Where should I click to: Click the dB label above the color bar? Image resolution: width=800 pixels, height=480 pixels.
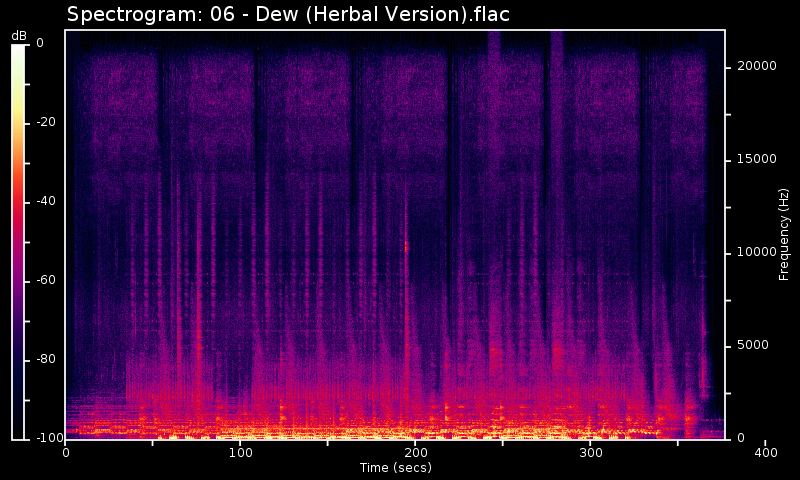(19, 36)
